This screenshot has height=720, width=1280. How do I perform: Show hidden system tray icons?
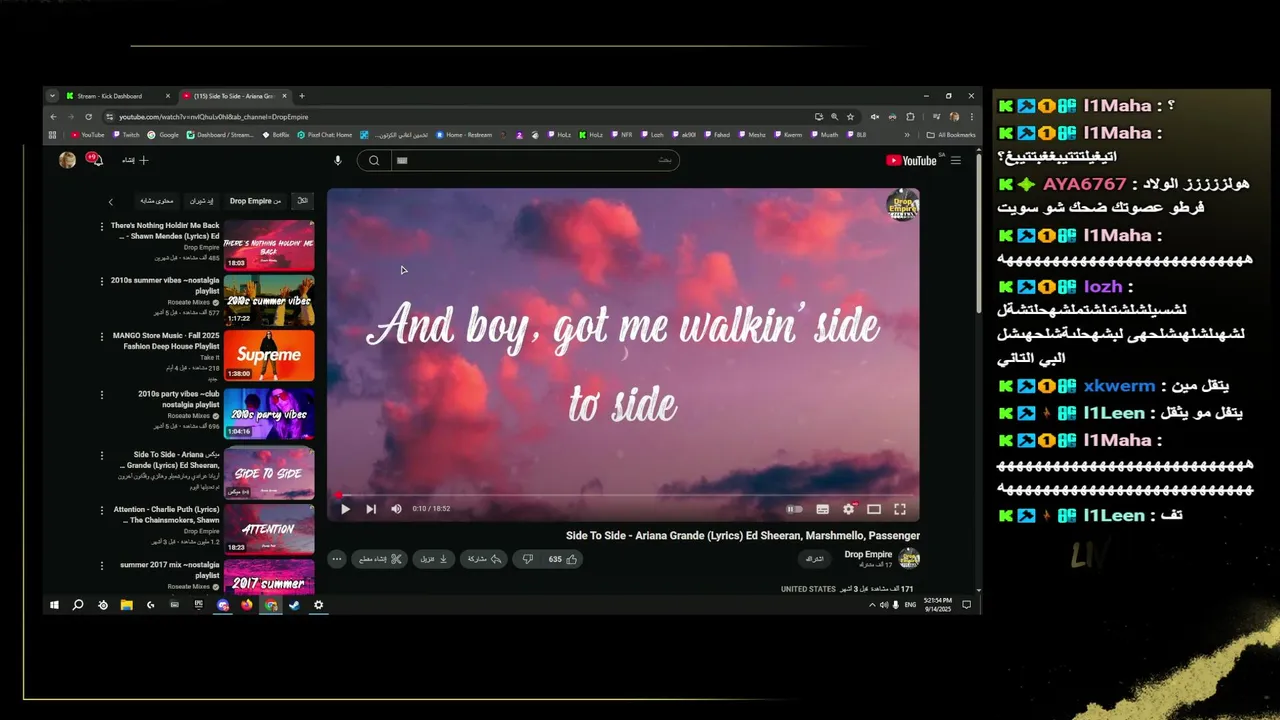pyautogui.click(x=872, y=605)
